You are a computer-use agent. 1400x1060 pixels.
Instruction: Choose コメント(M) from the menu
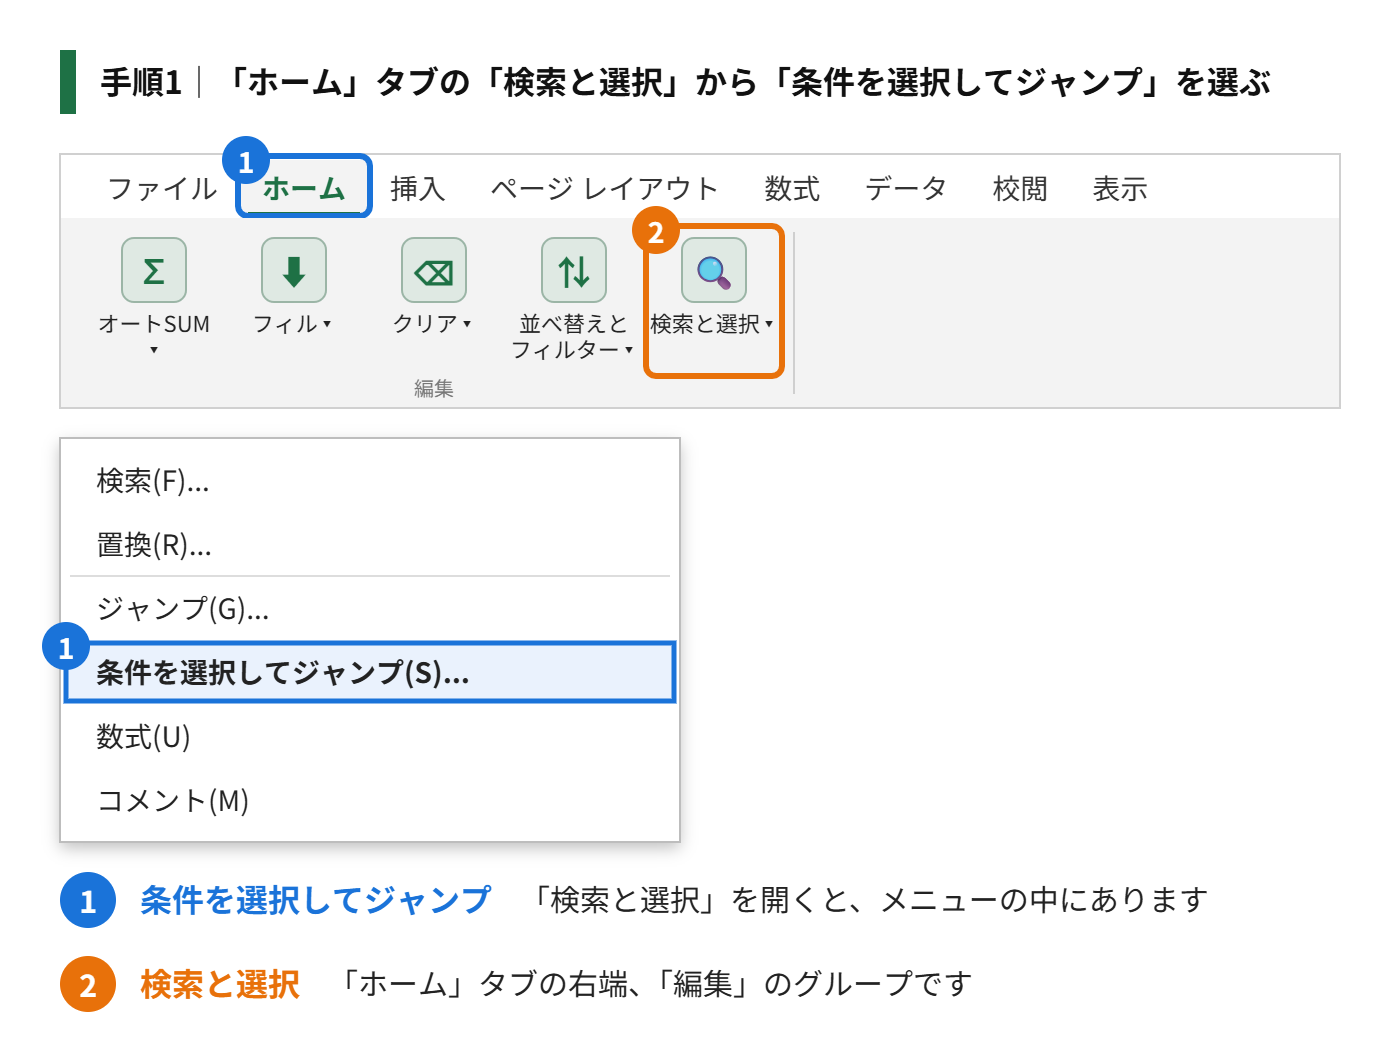[x=370, y=801]
